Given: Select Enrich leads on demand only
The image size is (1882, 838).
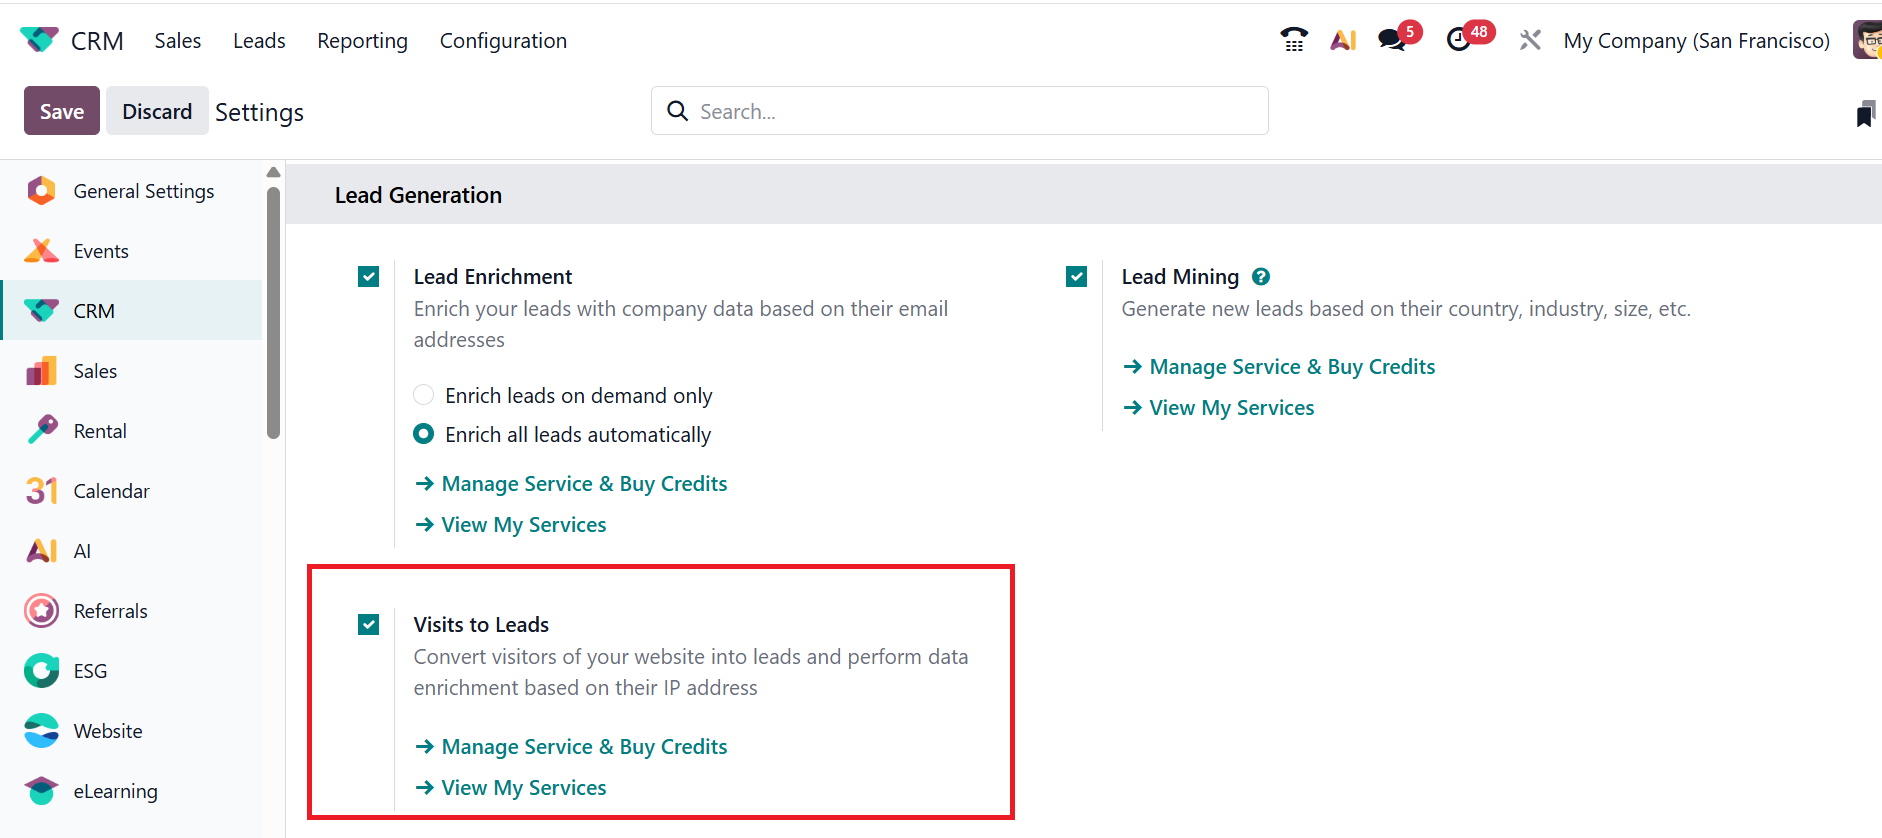Looking at the screenshot, I should click(424, 396).
